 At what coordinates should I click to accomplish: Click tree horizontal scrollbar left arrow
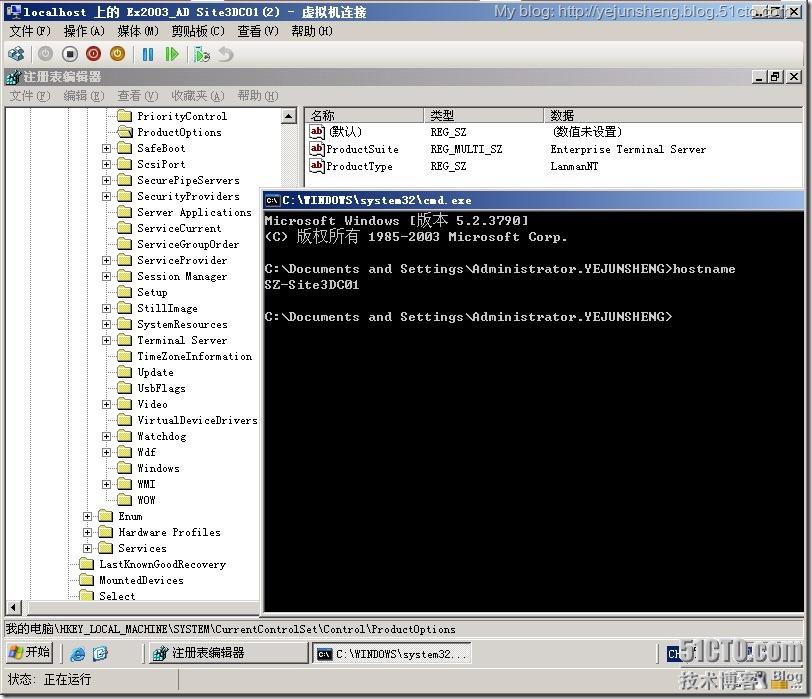(13, 607)
